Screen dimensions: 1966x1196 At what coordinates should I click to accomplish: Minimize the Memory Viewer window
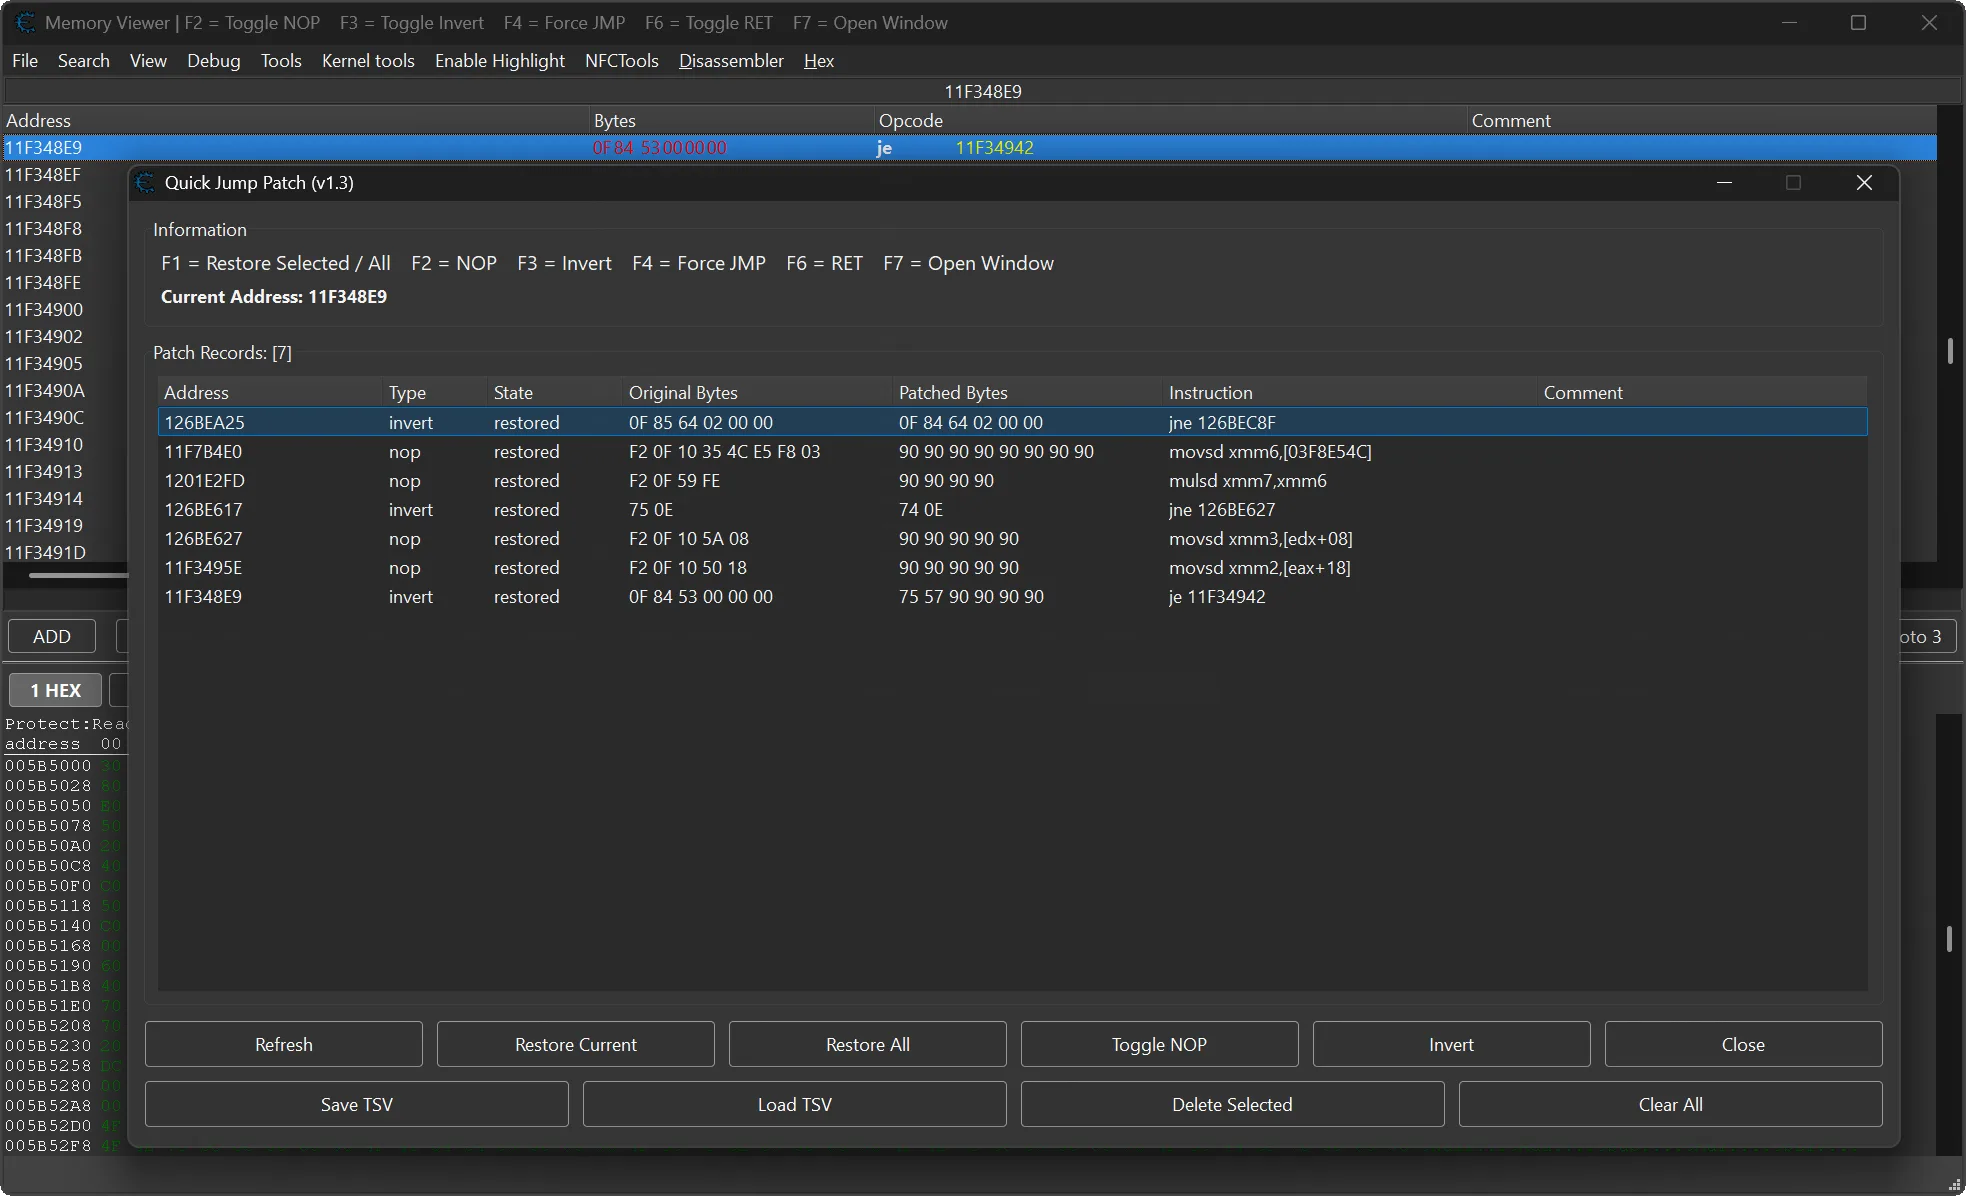tap(1789, 22)
